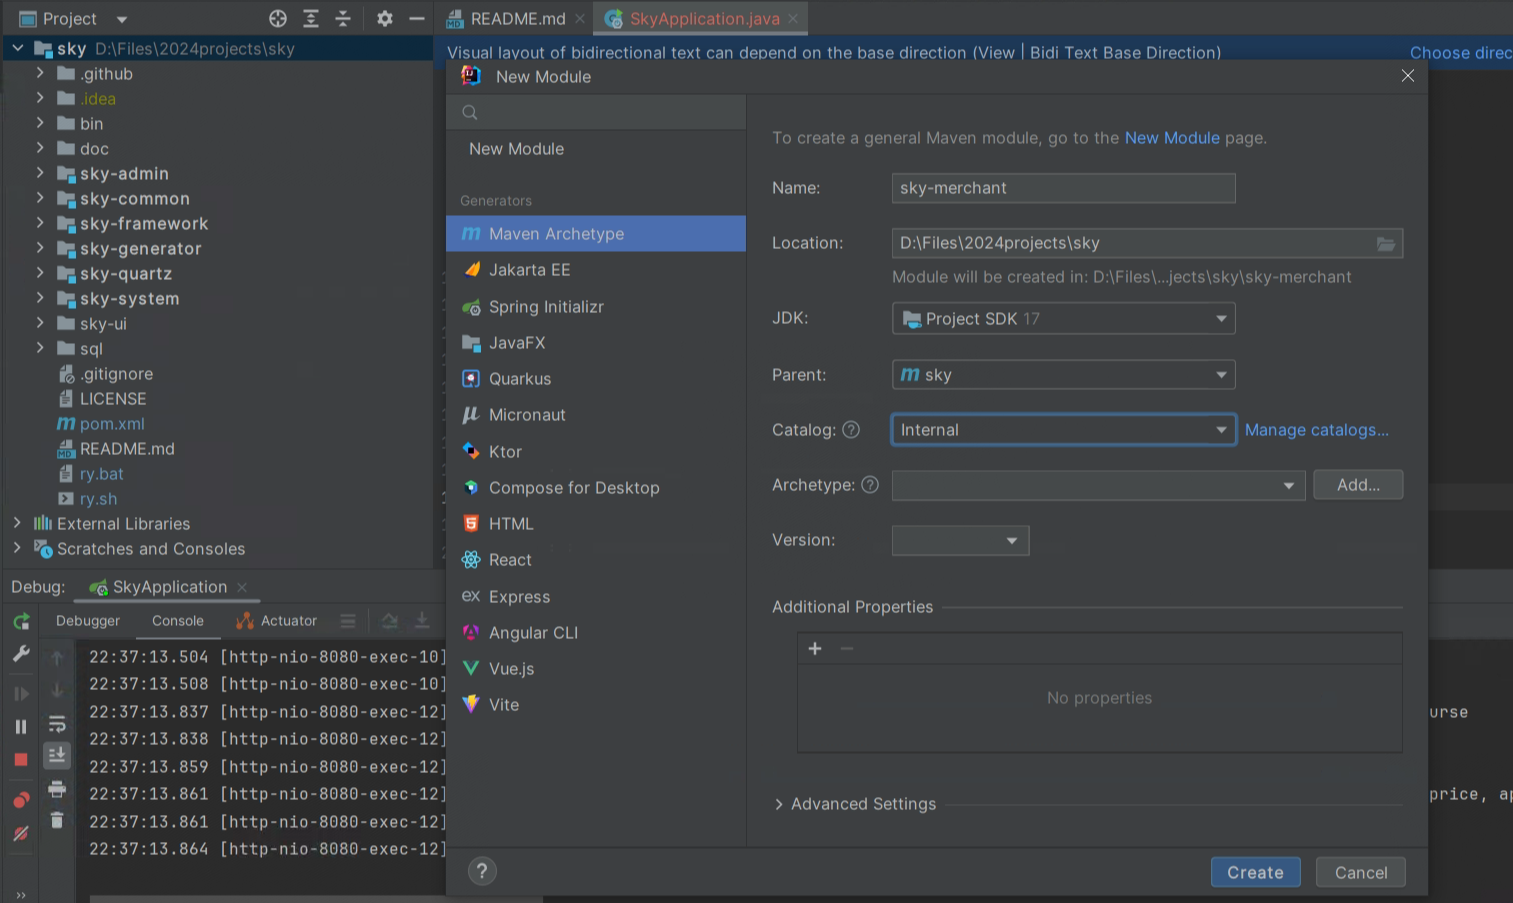This screenshot has height=903, width=1513.
Task: Open the Debugger tab
Action: tap(88, 621)
